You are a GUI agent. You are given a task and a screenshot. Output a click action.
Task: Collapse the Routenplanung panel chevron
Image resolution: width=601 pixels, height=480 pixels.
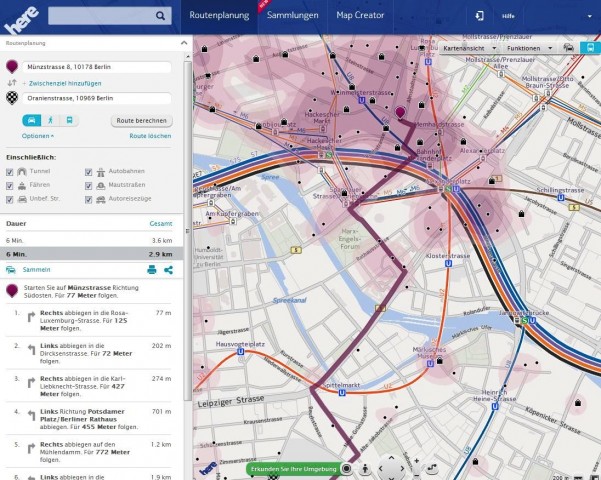coord(184,43)
